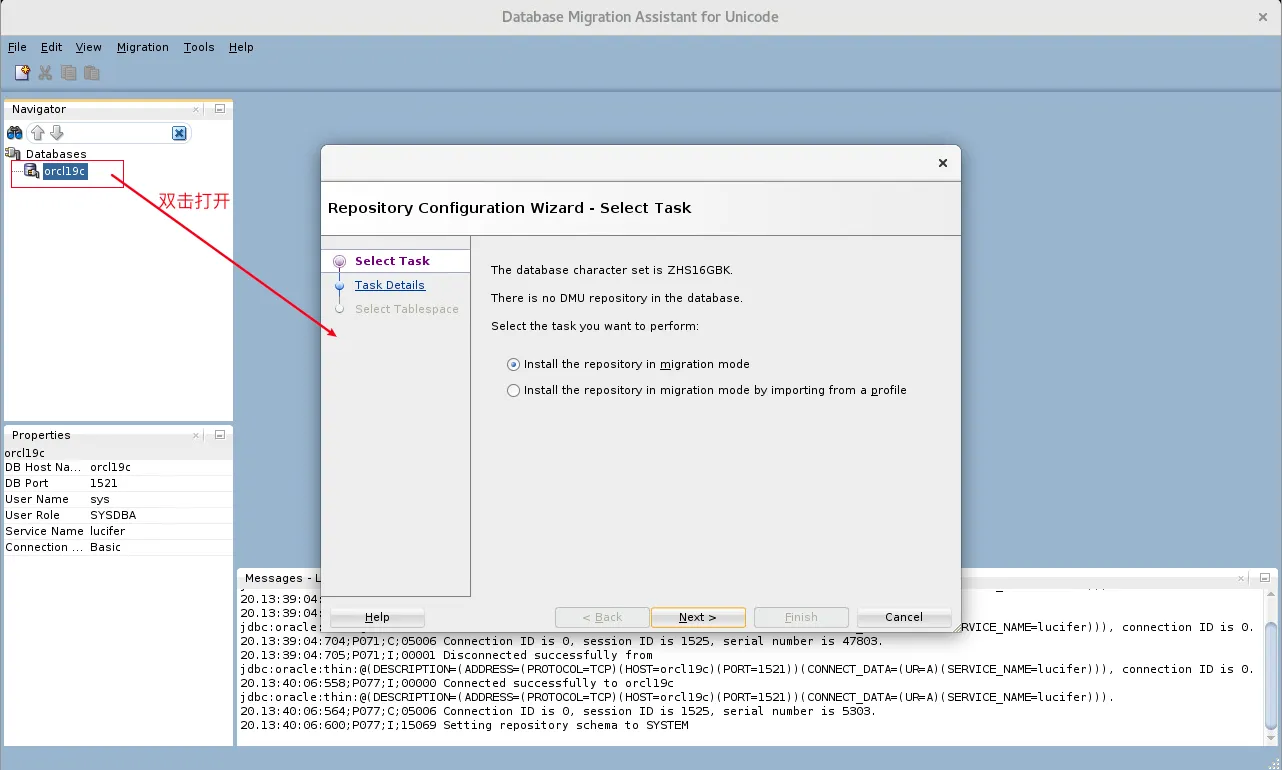Select the orcl19c database node
This screenshot has width=1282, height=770.
pyautogui.click(x=66, y=171)
